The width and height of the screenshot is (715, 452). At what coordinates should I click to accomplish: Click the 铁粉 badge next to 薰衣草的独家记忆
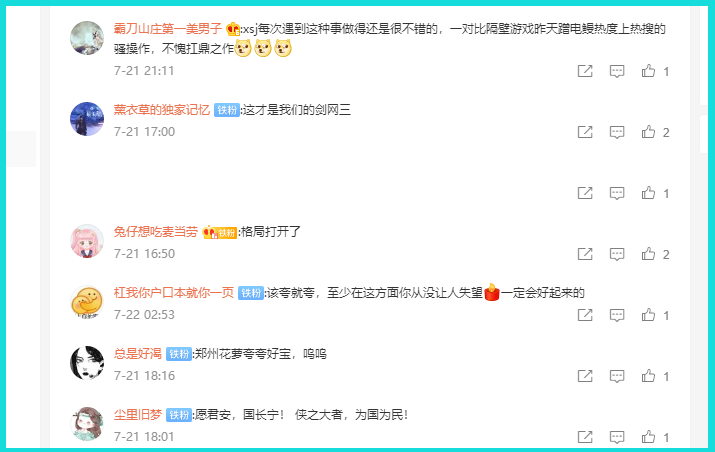tap(227, 110)
